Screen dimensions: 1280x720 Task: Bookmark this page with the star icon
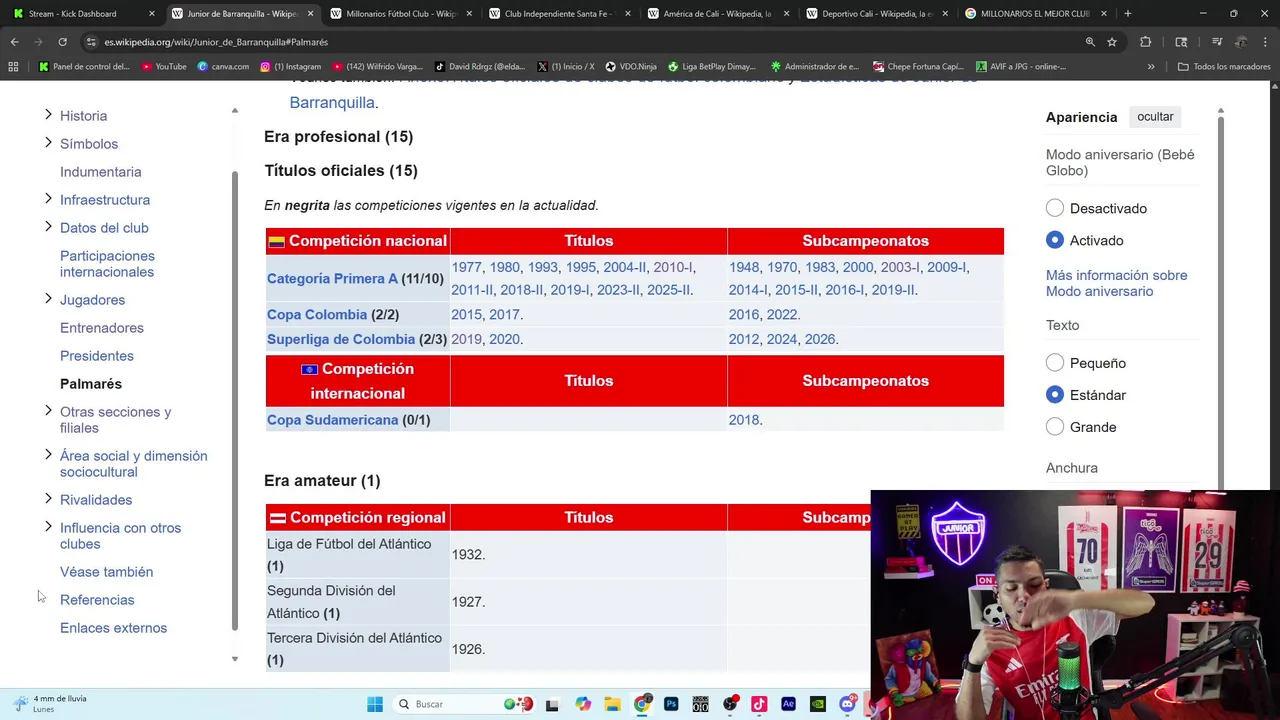[1112, 42]
